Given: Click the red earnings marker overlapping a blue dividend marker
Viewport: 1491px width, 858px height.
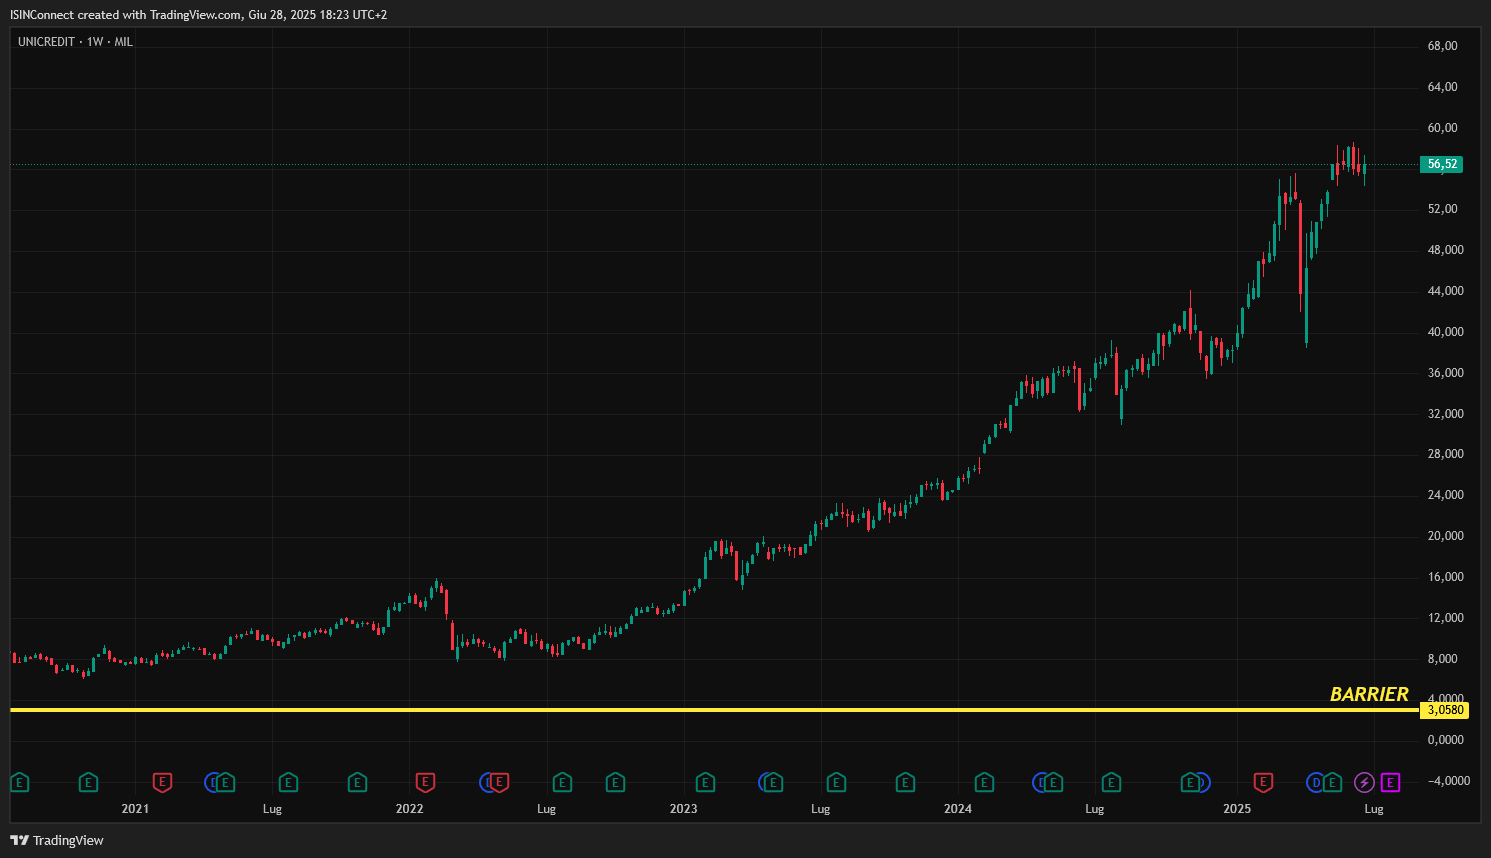Looking at the screenshot, I should (x=499, y=783).
